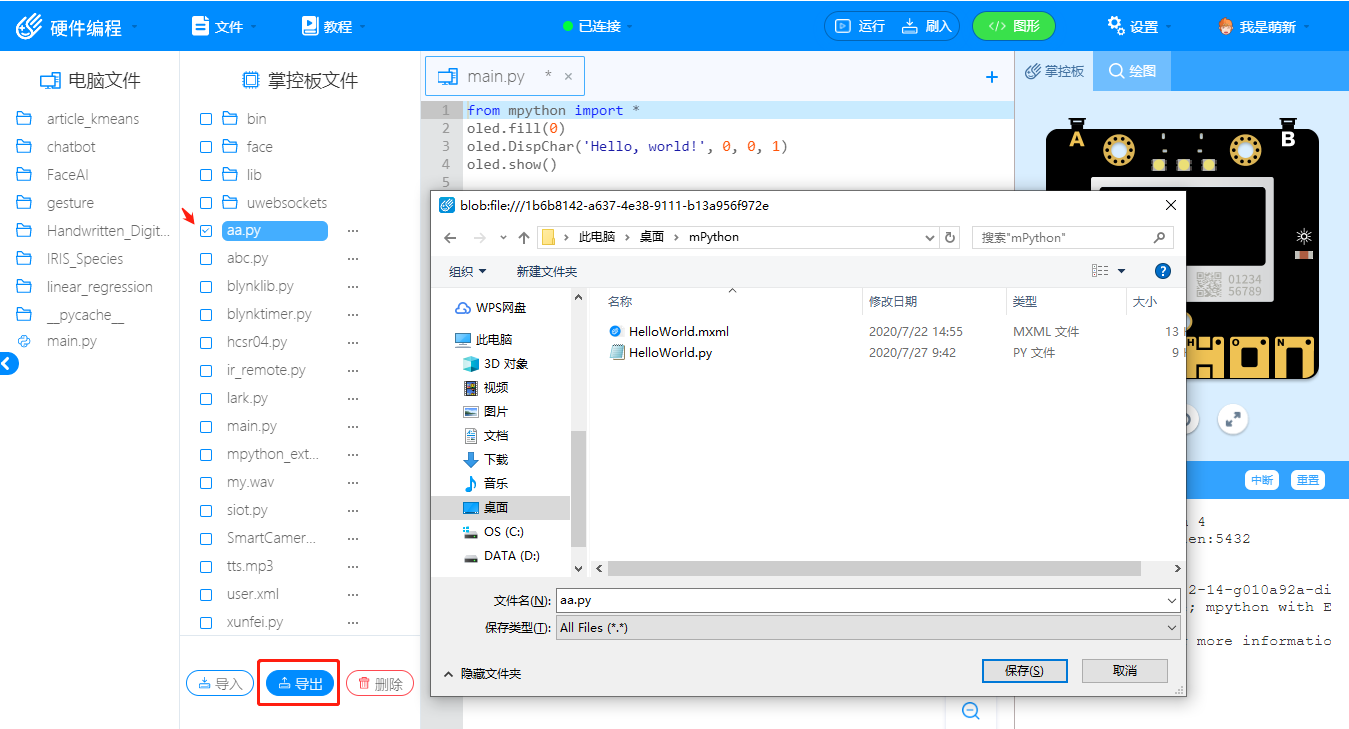Refresh the mPython folder listing

950,238
